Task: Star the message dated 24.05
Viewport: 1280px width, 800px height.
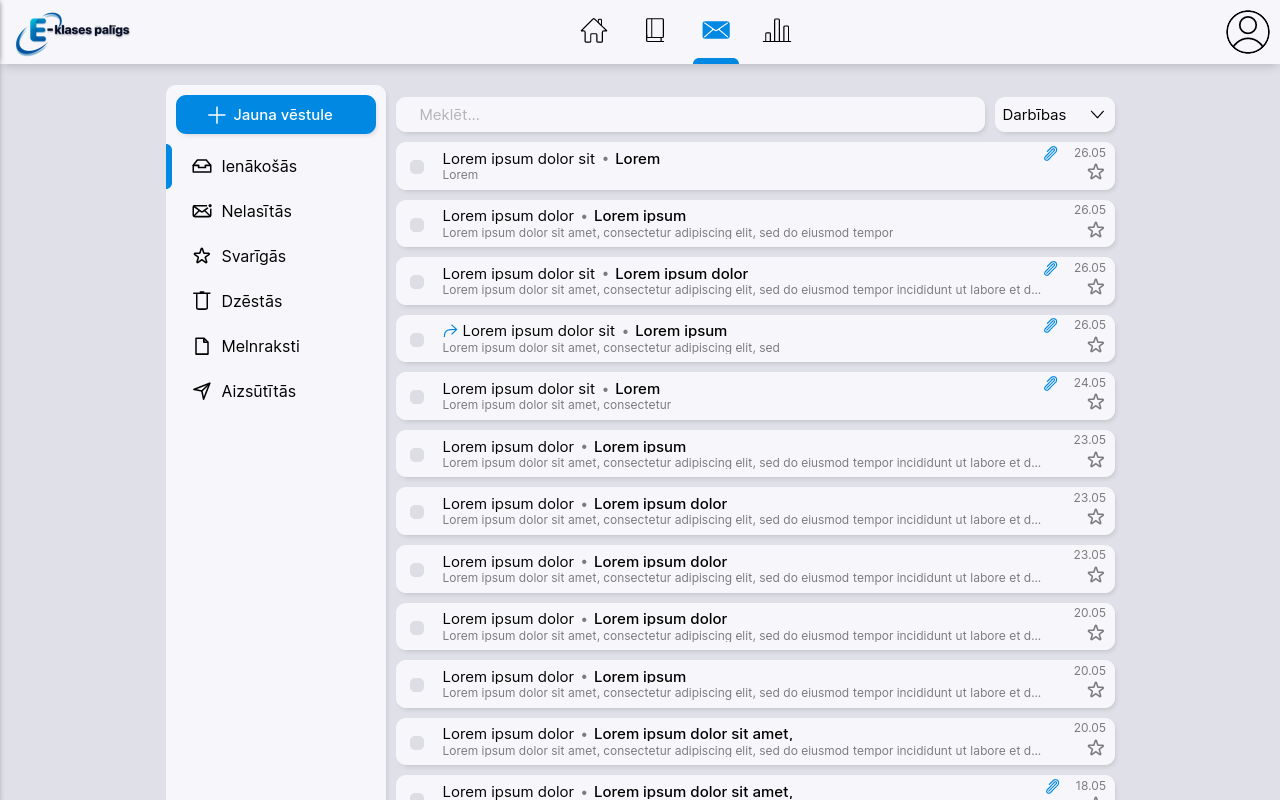Action: tap(1096, 402)
